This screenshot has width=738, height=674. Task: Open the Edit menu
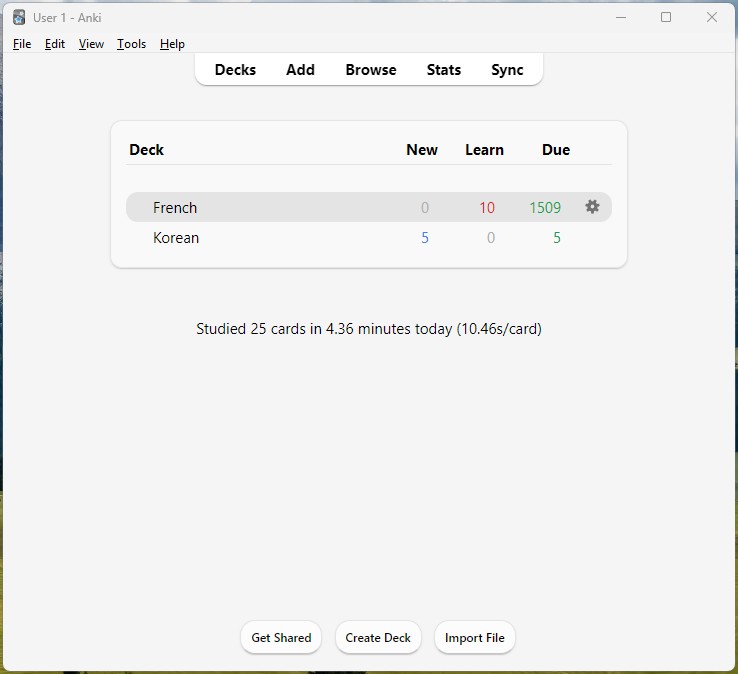click(x=55, y=44)
